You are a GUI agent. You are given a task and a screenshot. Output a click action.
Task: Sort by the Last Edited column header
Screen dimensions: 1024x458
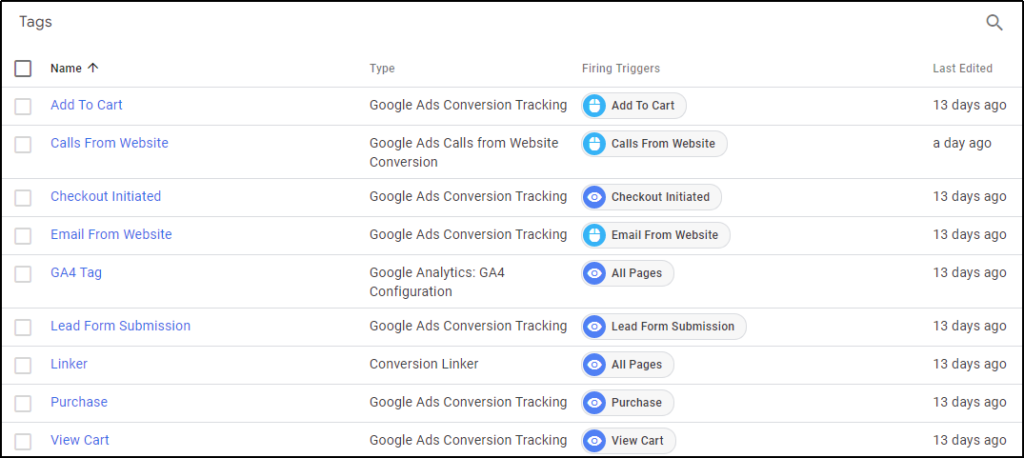click(963, 69)
